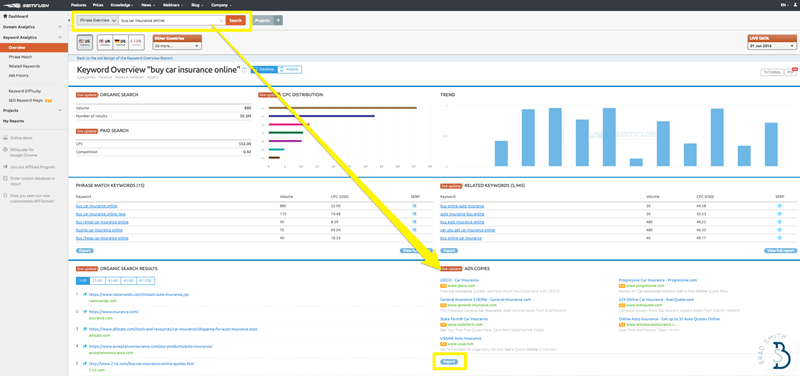Click the Order custom database icon

[x=5, y=179]
